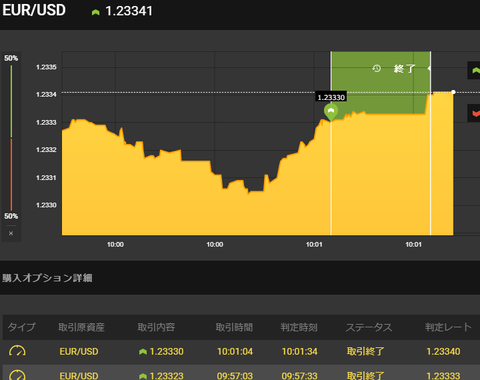This screenshot has width=480, height=380.
Task: Click the green portion of the sentiment bar
Action: [11, 101]
